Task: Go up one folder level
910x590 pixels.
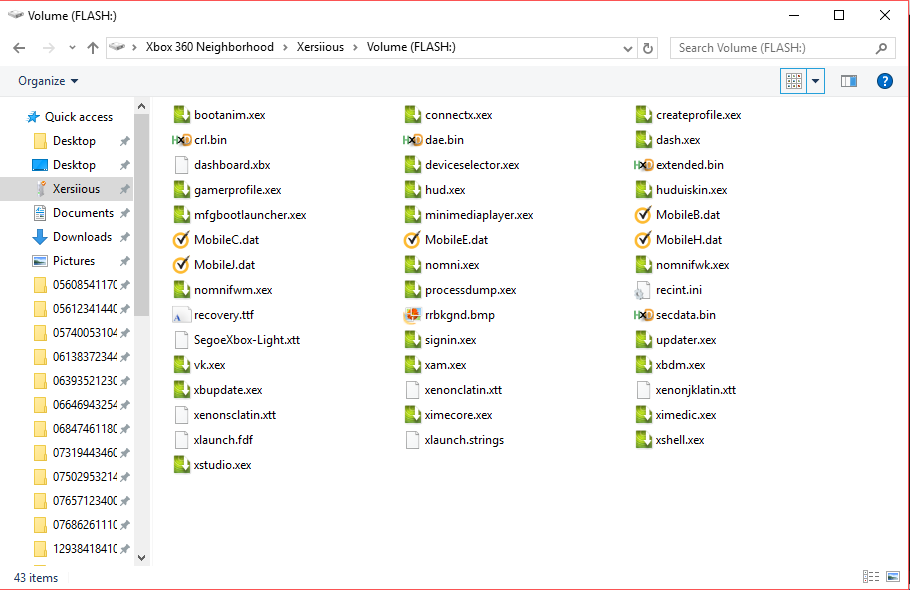Action: 93,48
